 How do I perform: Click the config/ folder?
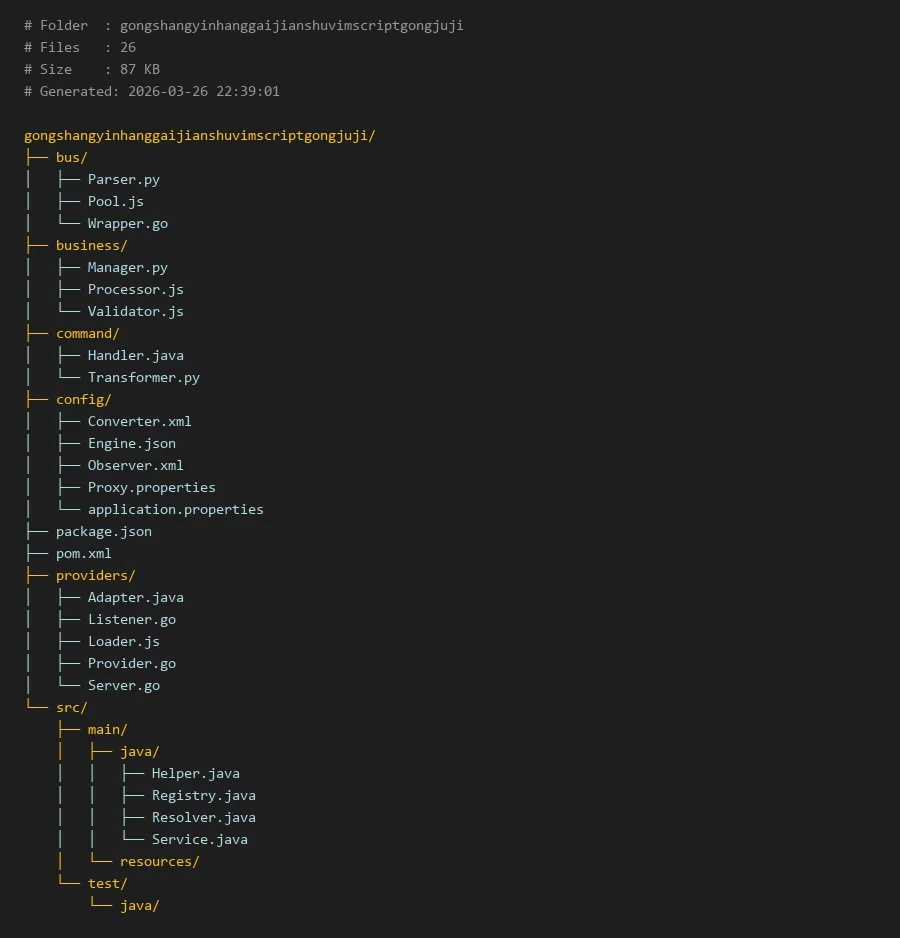(83, 399)
